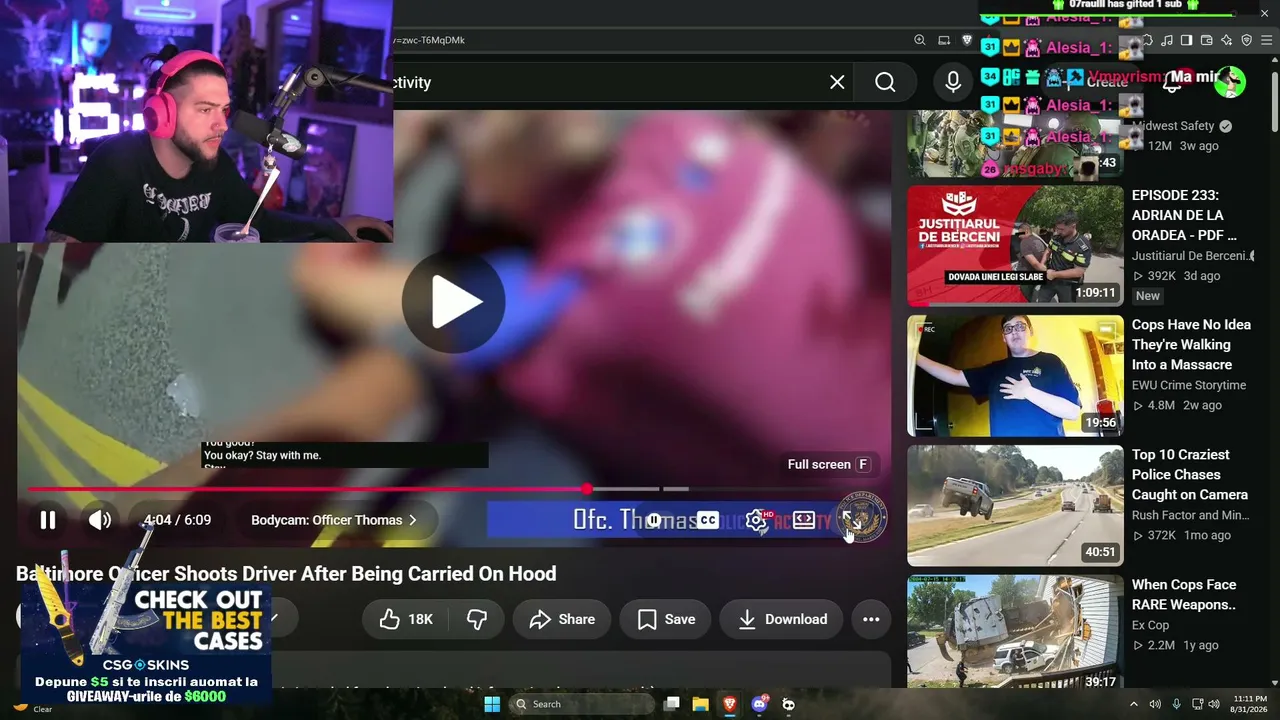Open the Bodycam: Officer Thomas chapter list

point(334,520)
